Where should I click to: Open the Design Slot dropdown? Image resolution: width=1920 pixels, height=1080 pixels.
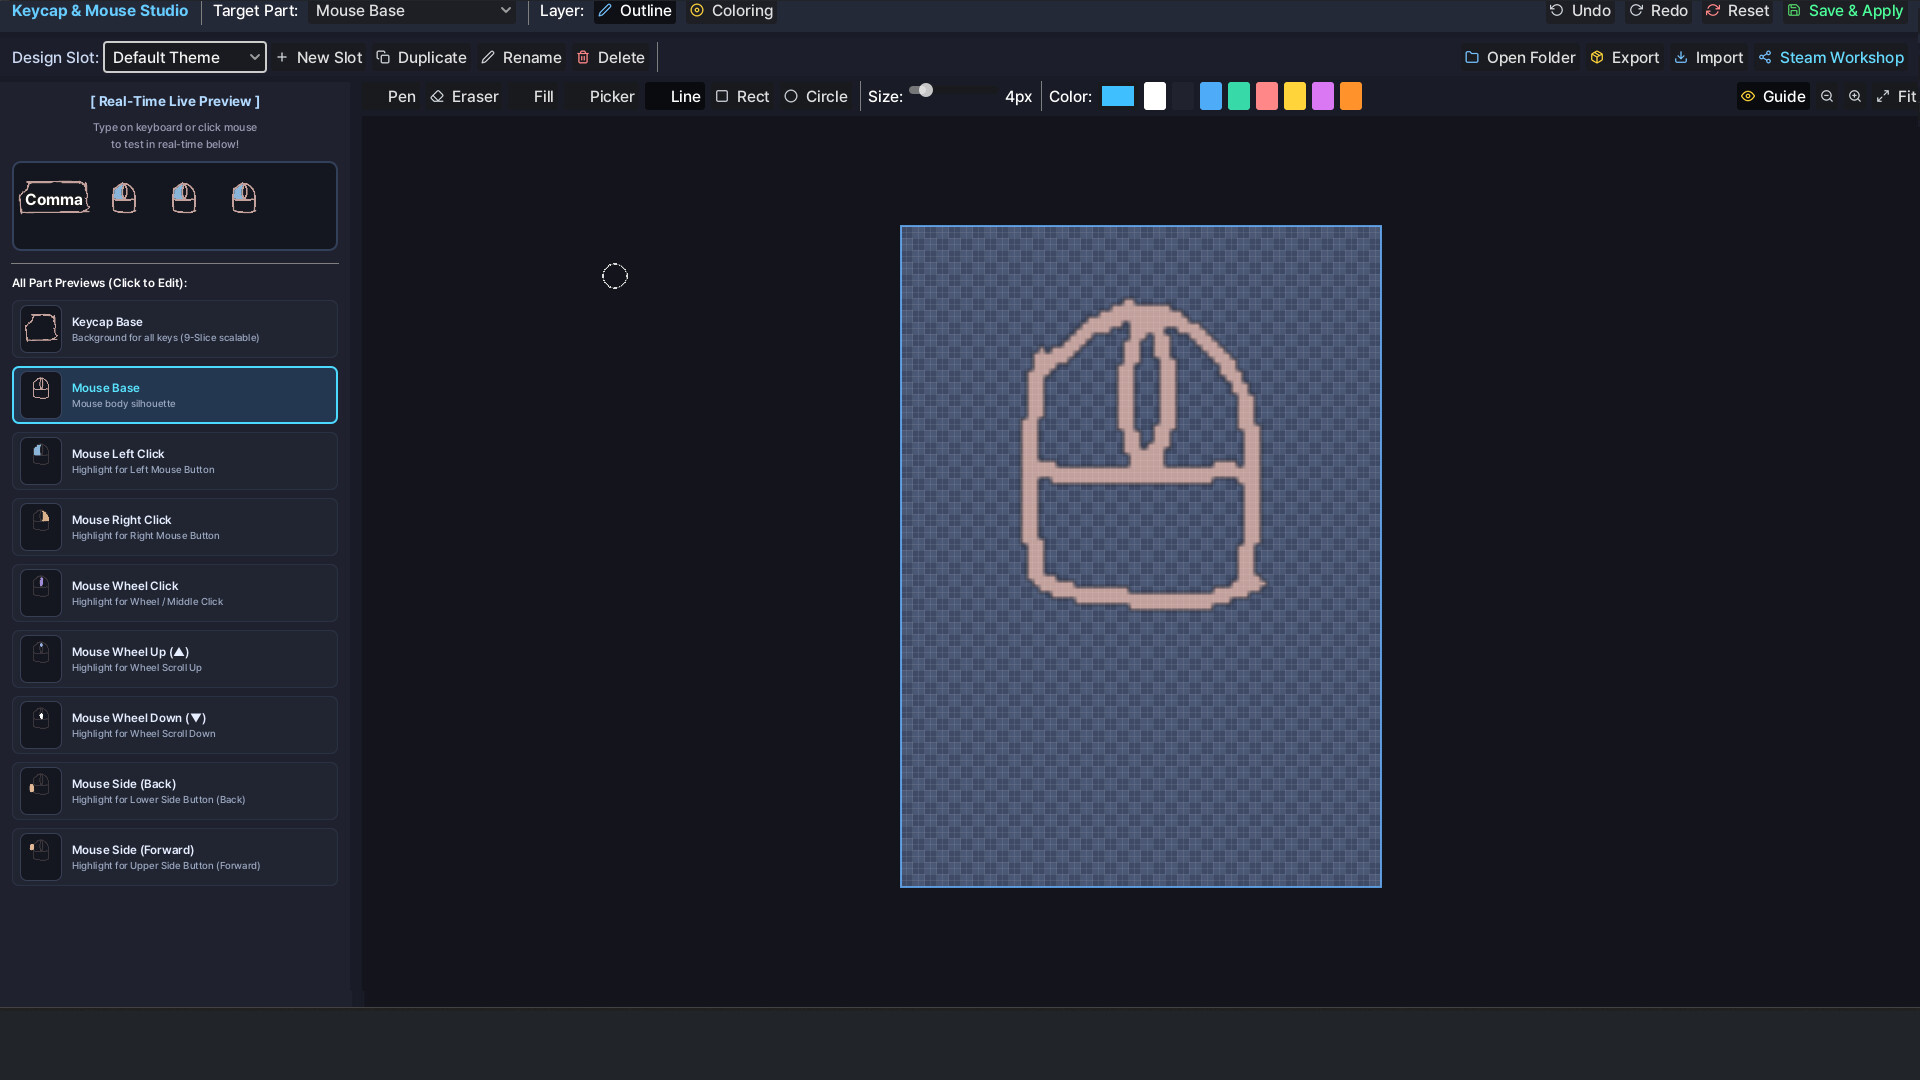(185, 57)
